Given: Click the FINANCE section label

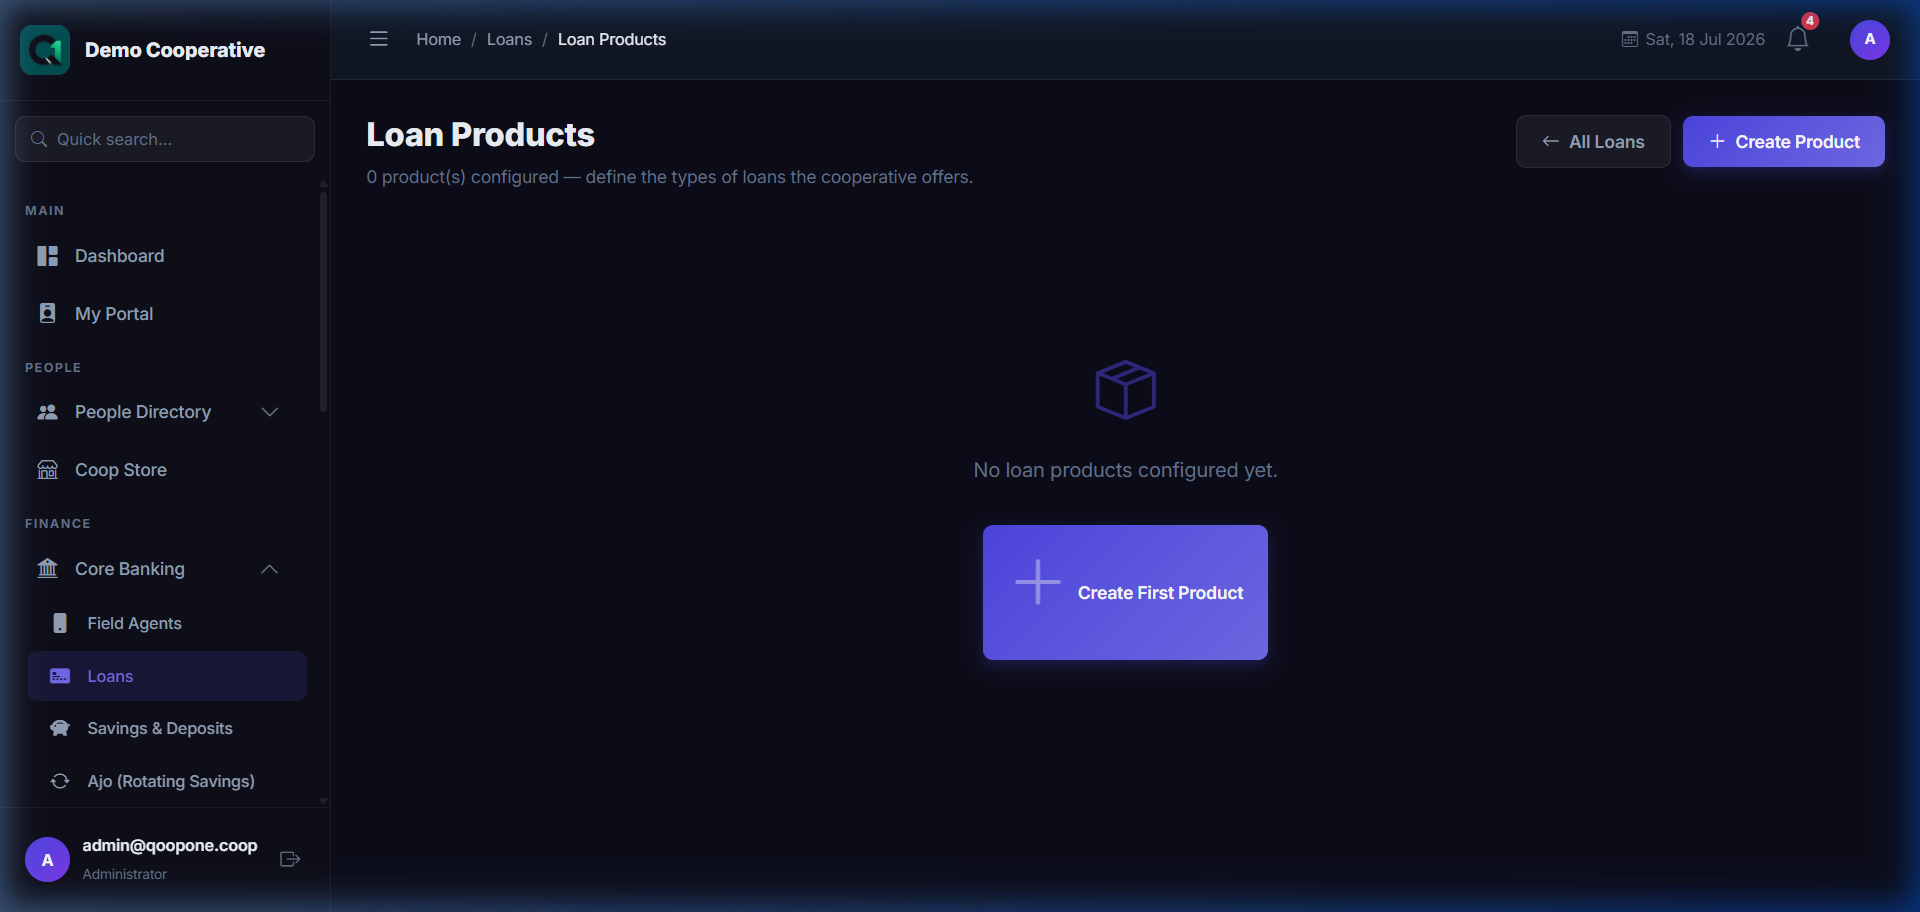Looking at the screenshot, I should [58, 524].
